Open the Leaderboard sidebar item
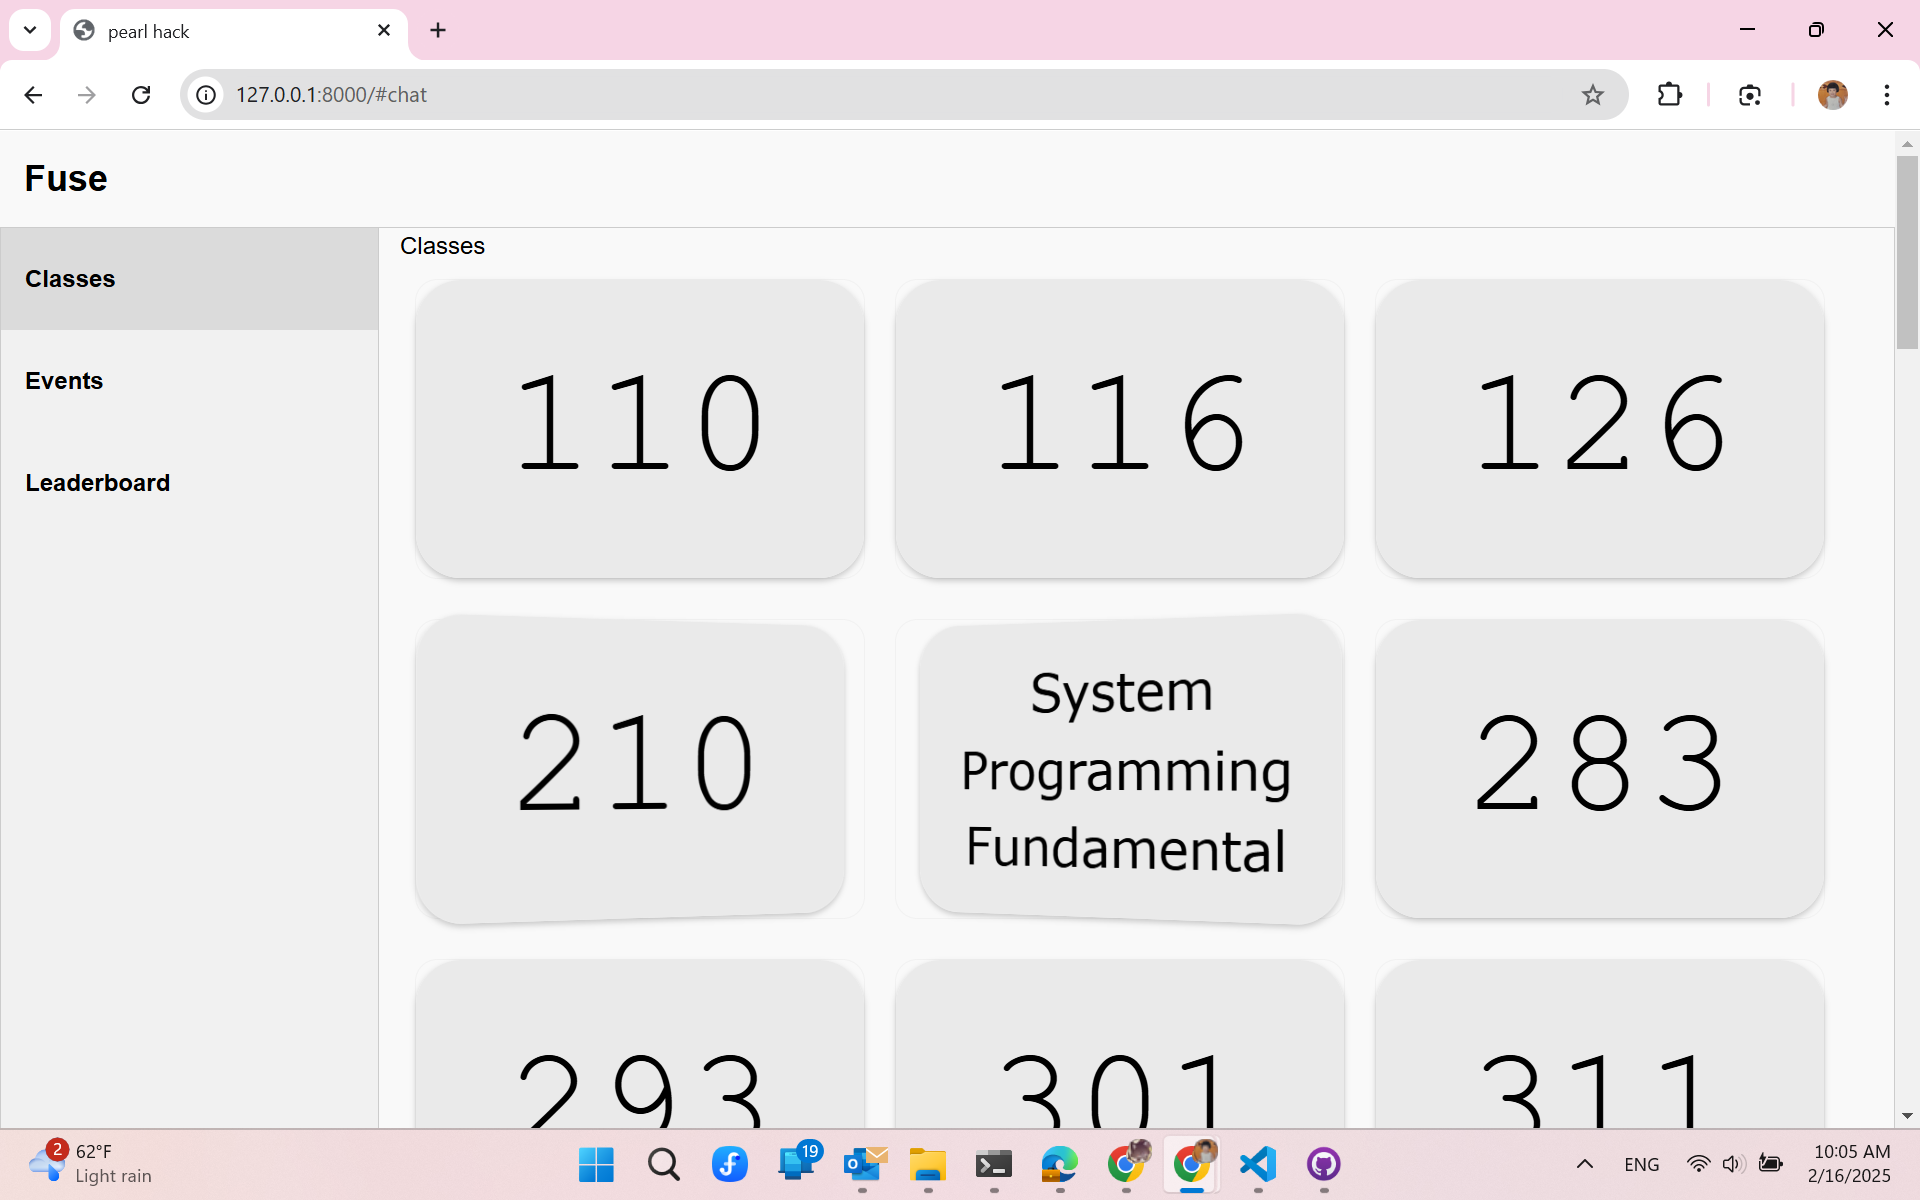This screenshot has width=1920, height=1200. [x=97, y=483]
